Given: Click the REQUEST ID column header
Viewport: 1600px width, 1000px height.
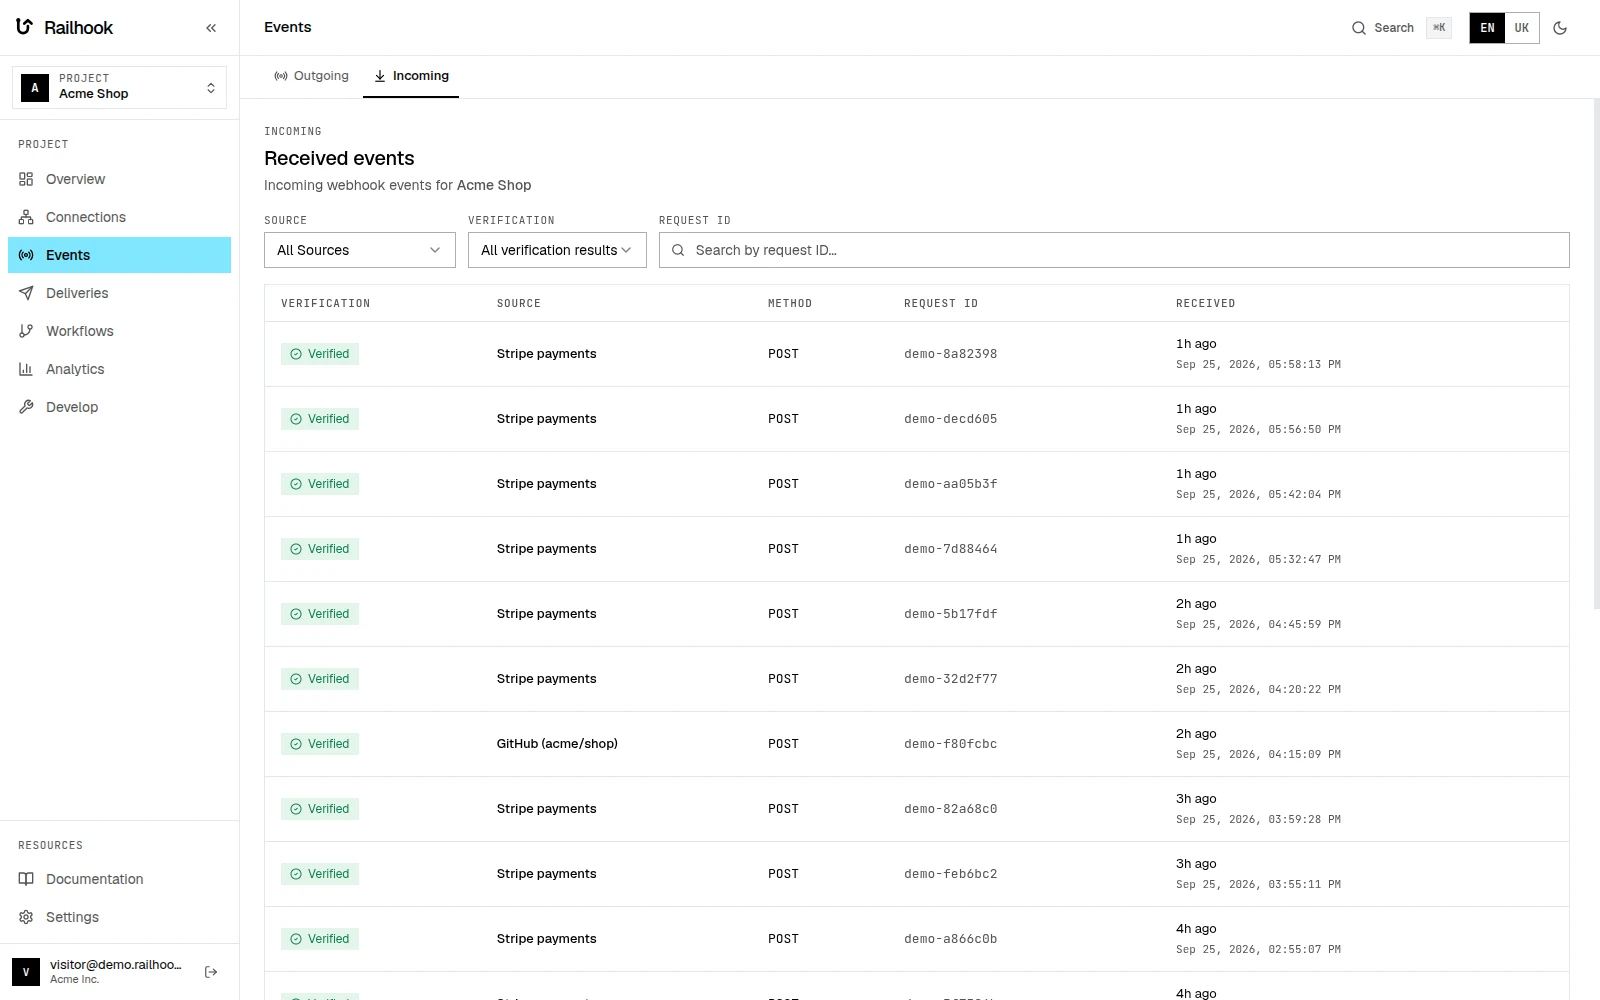Looking at the screenshot, I should [x=941, y=303].
